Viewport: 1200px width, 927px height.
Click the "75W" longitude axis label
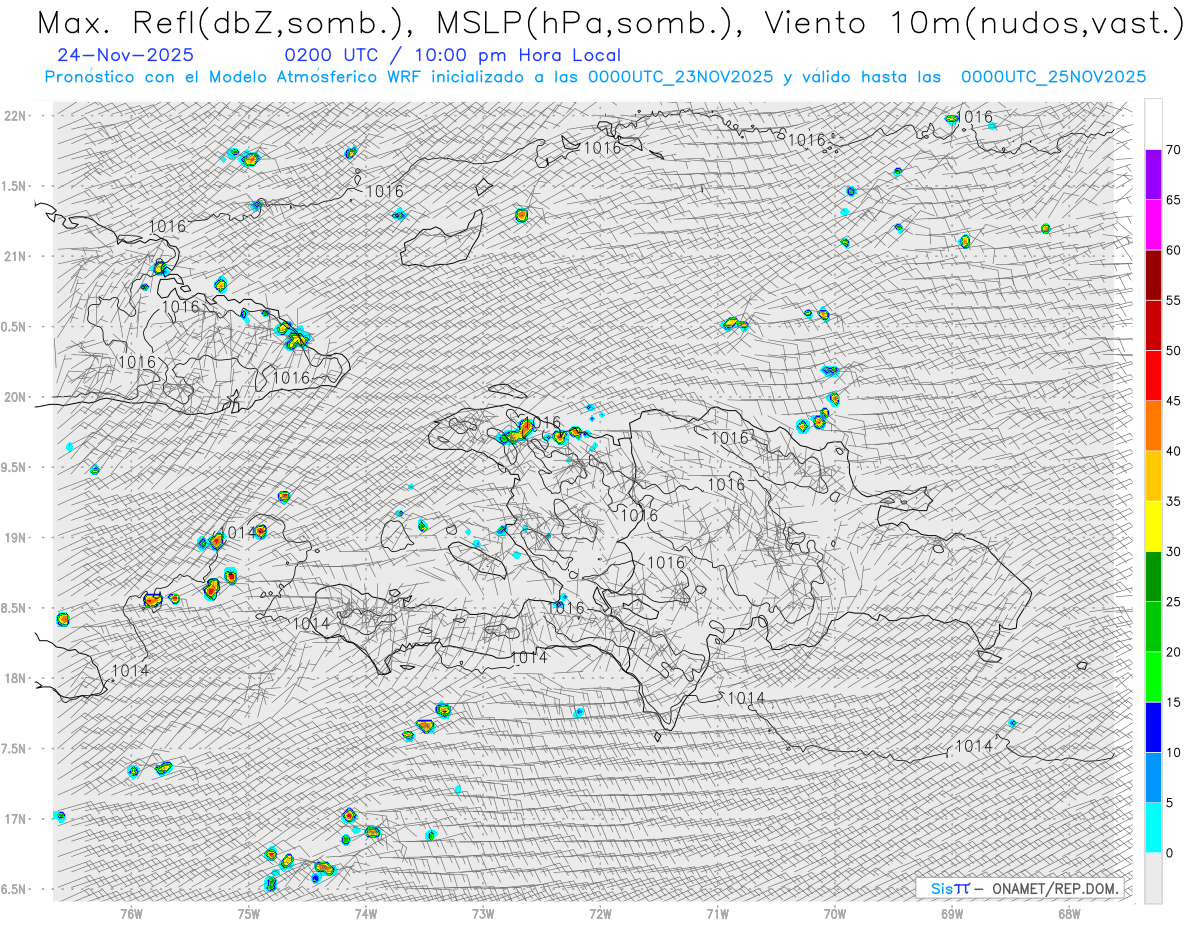(x=249, y=913)
